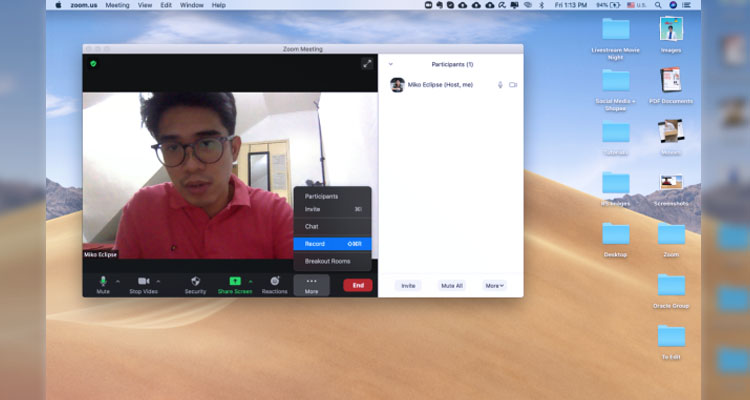The image size is (750, 400).
Task: Expand video options arrow next to Stop Video
Action: 158,281
